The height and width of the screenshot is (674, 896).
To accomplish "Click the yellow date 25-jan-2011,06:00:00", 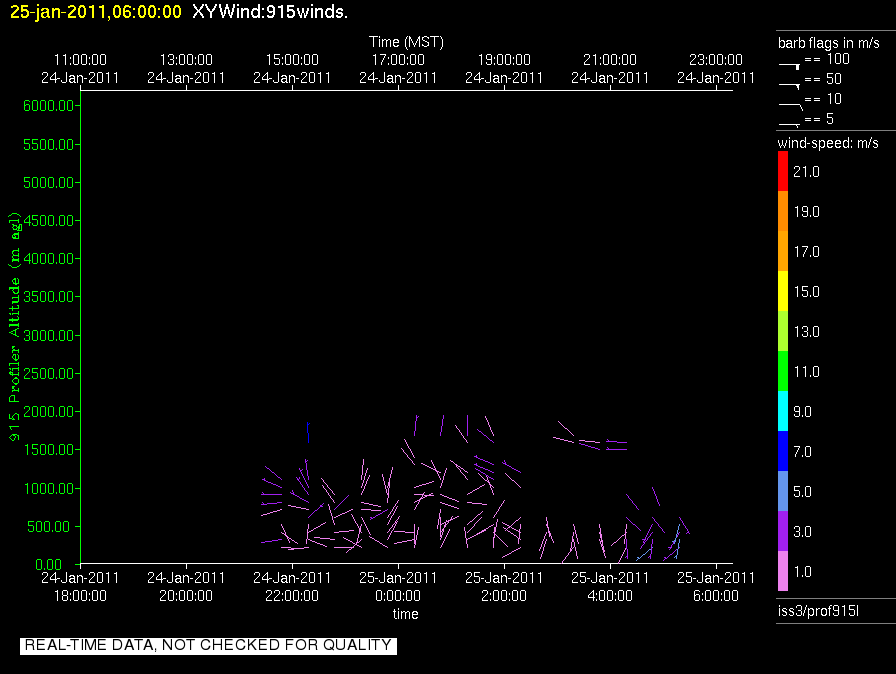I will 96,12.
